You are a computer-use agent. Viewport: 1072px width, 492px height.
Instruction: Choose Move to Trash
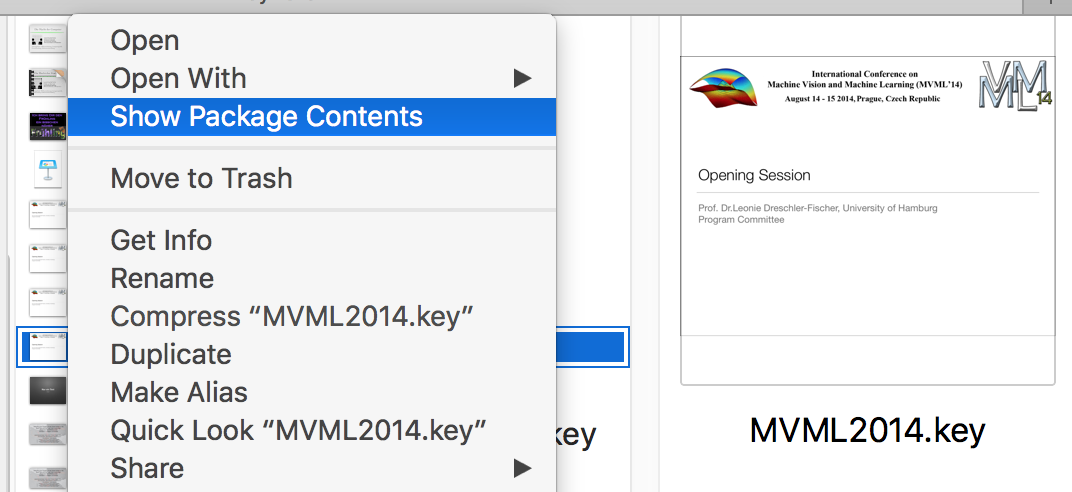(201, 178)
